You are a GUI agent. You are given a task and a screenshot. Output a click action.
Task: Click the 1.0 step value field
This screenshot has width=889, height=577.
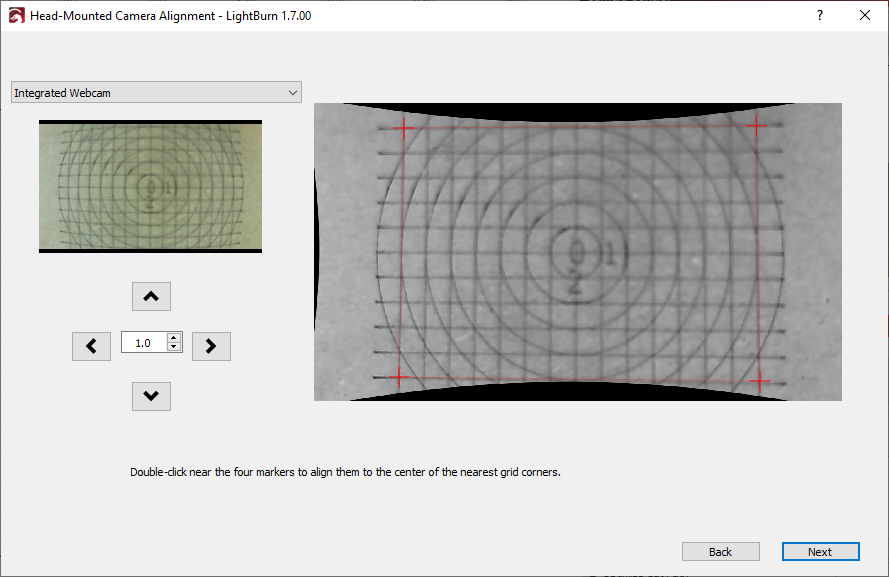click(x=144, y=343)
